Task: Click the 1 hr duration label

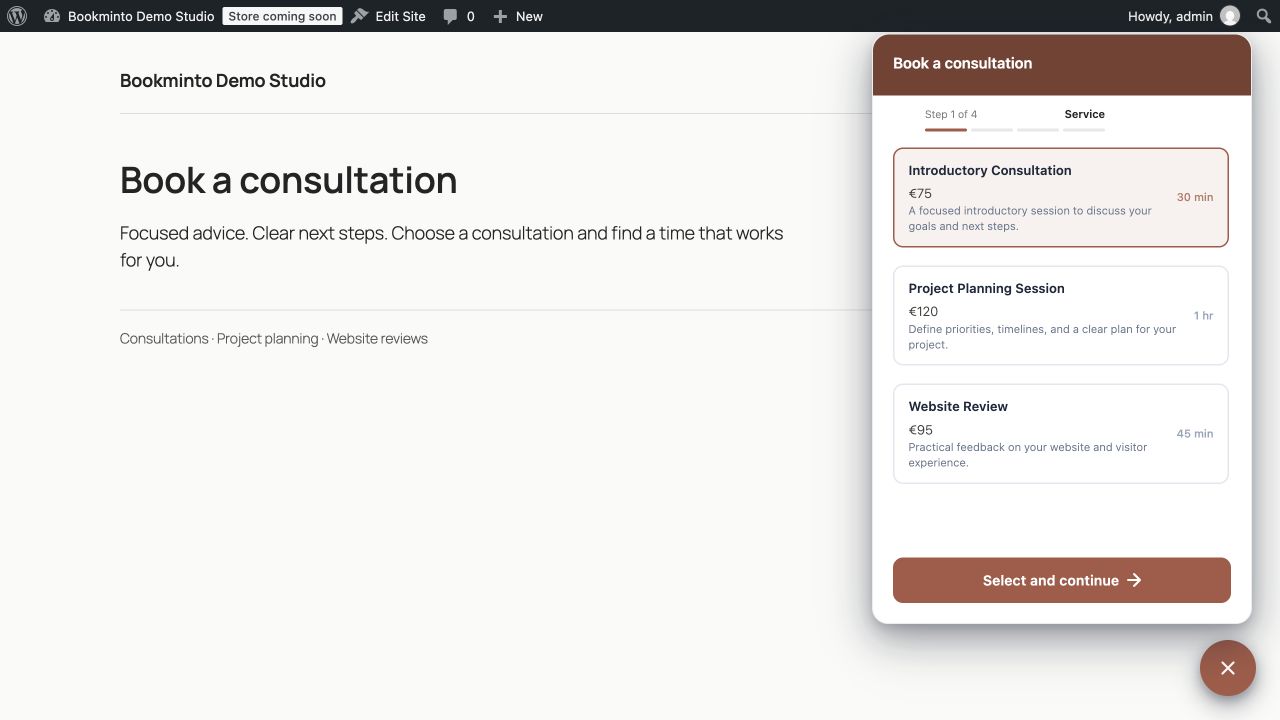Action: tap(1203, 315)
